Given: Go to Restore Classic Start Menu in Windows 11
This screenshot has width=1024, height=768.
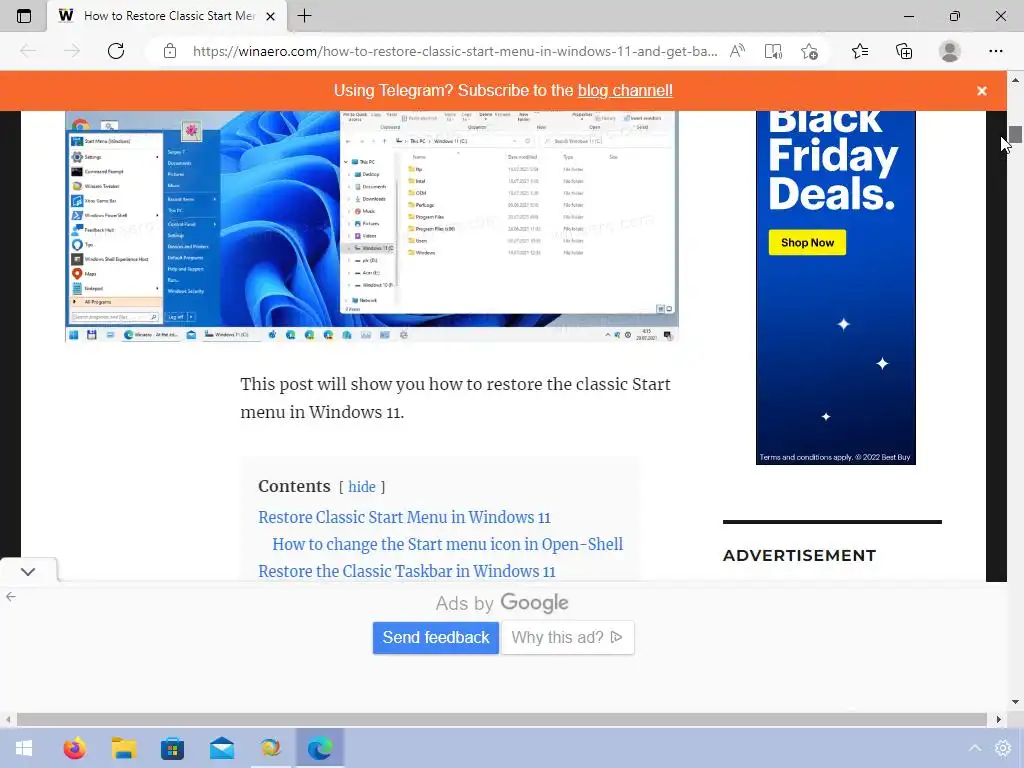Looking at the screenshot, I should (404, 517).
